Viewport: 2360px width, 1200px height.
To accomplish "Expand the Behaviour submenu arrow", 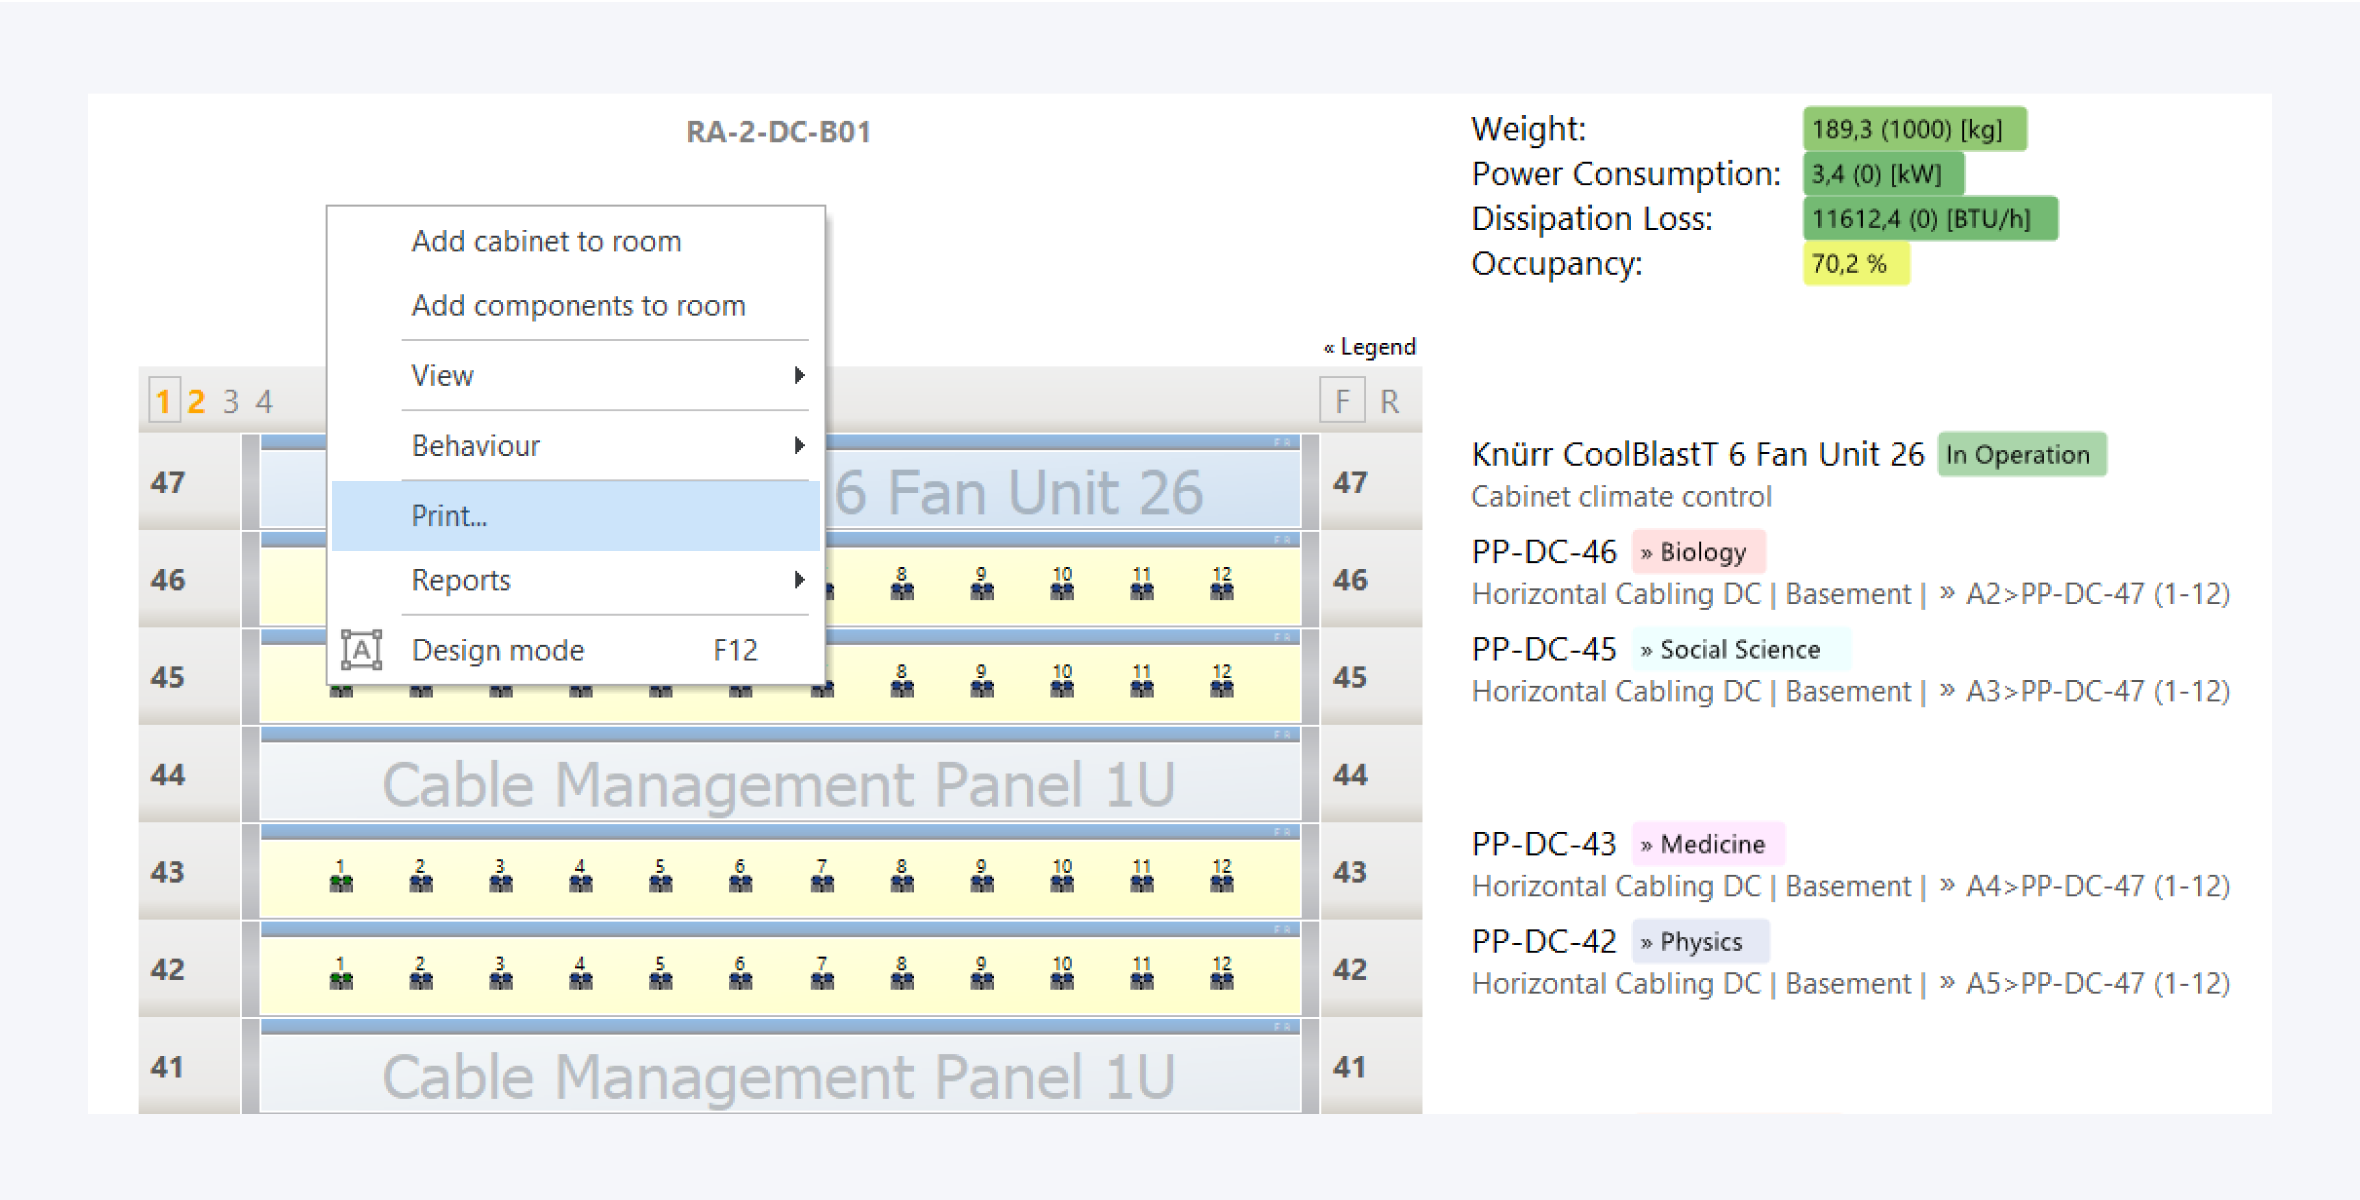I will coord(798,445).
